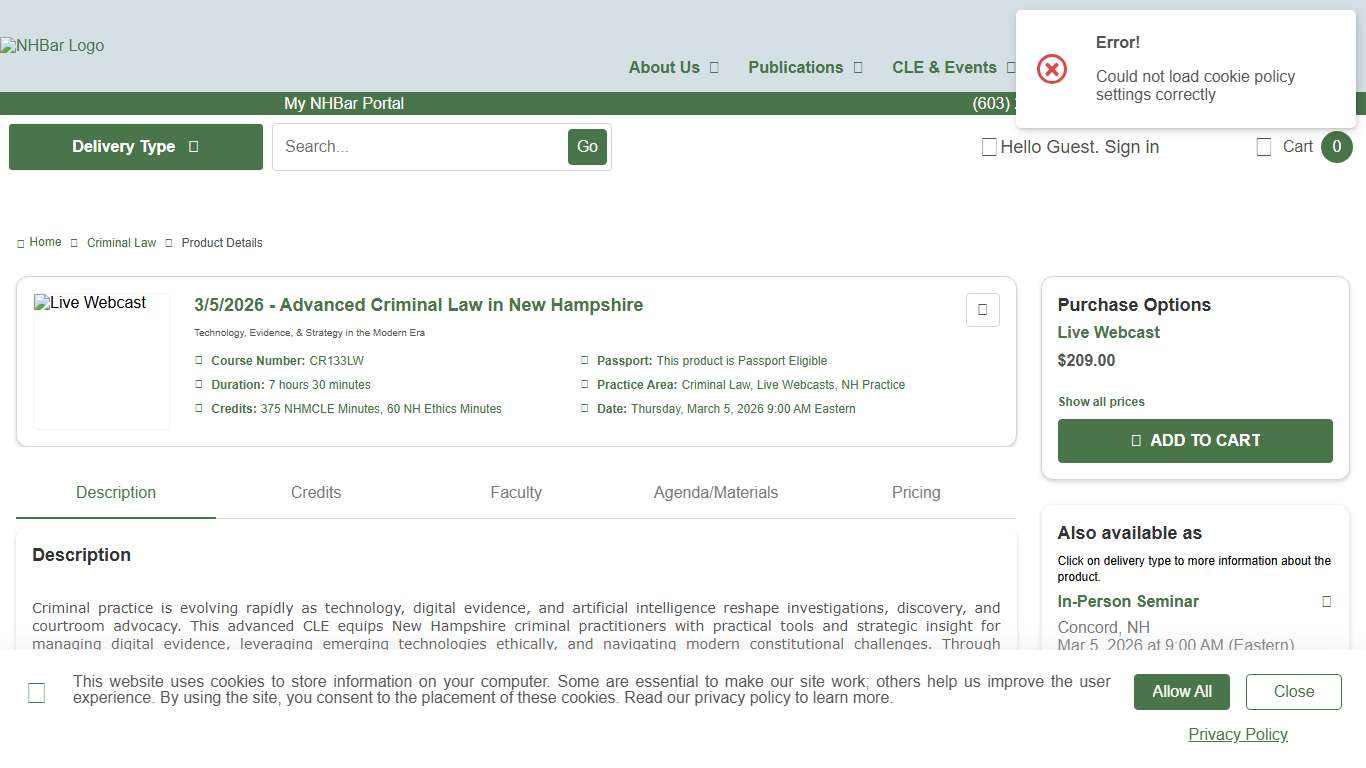Screen dimensions: 1366x768
Task: Open the Delivery Type dropdown
Action: tap(135, 146)
